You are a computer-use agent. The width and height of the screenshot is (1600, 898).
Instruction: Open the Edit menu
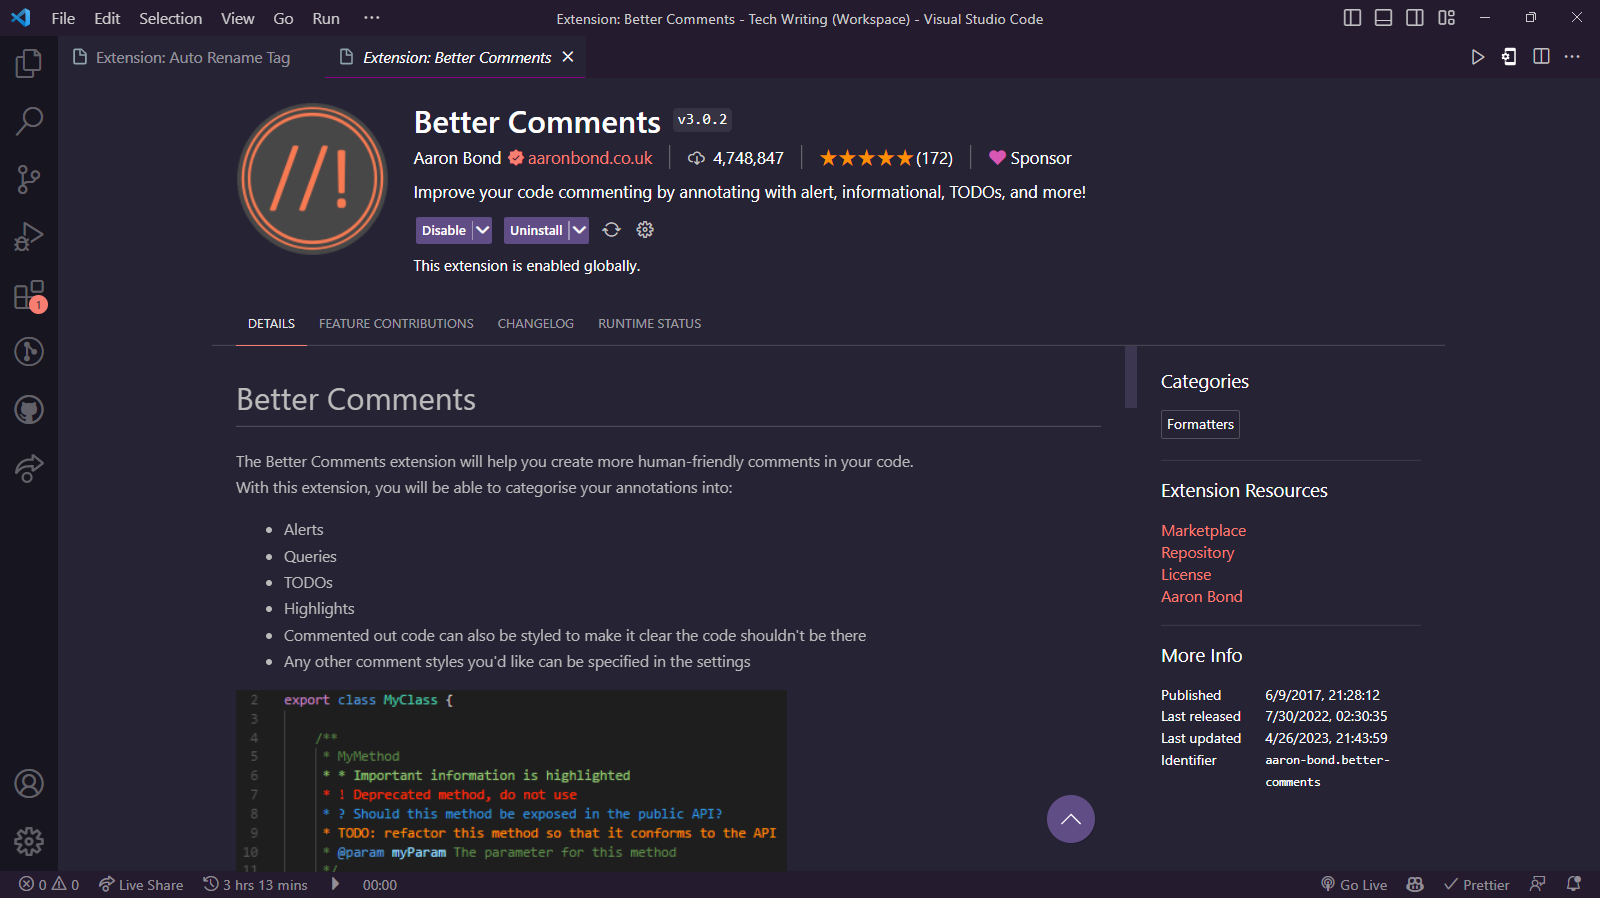[107, 18]
